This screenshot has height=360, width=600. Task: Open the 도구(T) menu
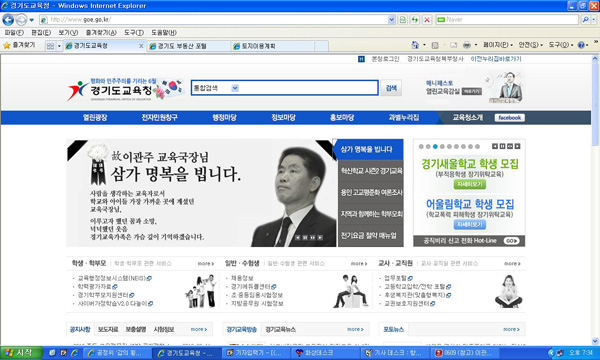click(x=134, y=33)
